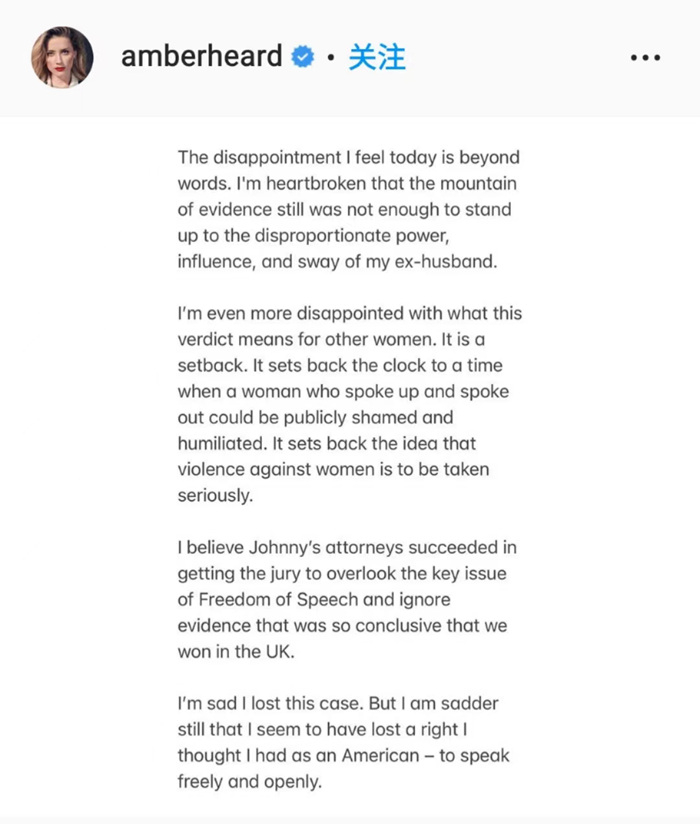Image resolution: width=700 pixels, height=824 pixels.
Task: Open the amberheard profile picture
Action: pyautogui.click(x=62, y=57)
